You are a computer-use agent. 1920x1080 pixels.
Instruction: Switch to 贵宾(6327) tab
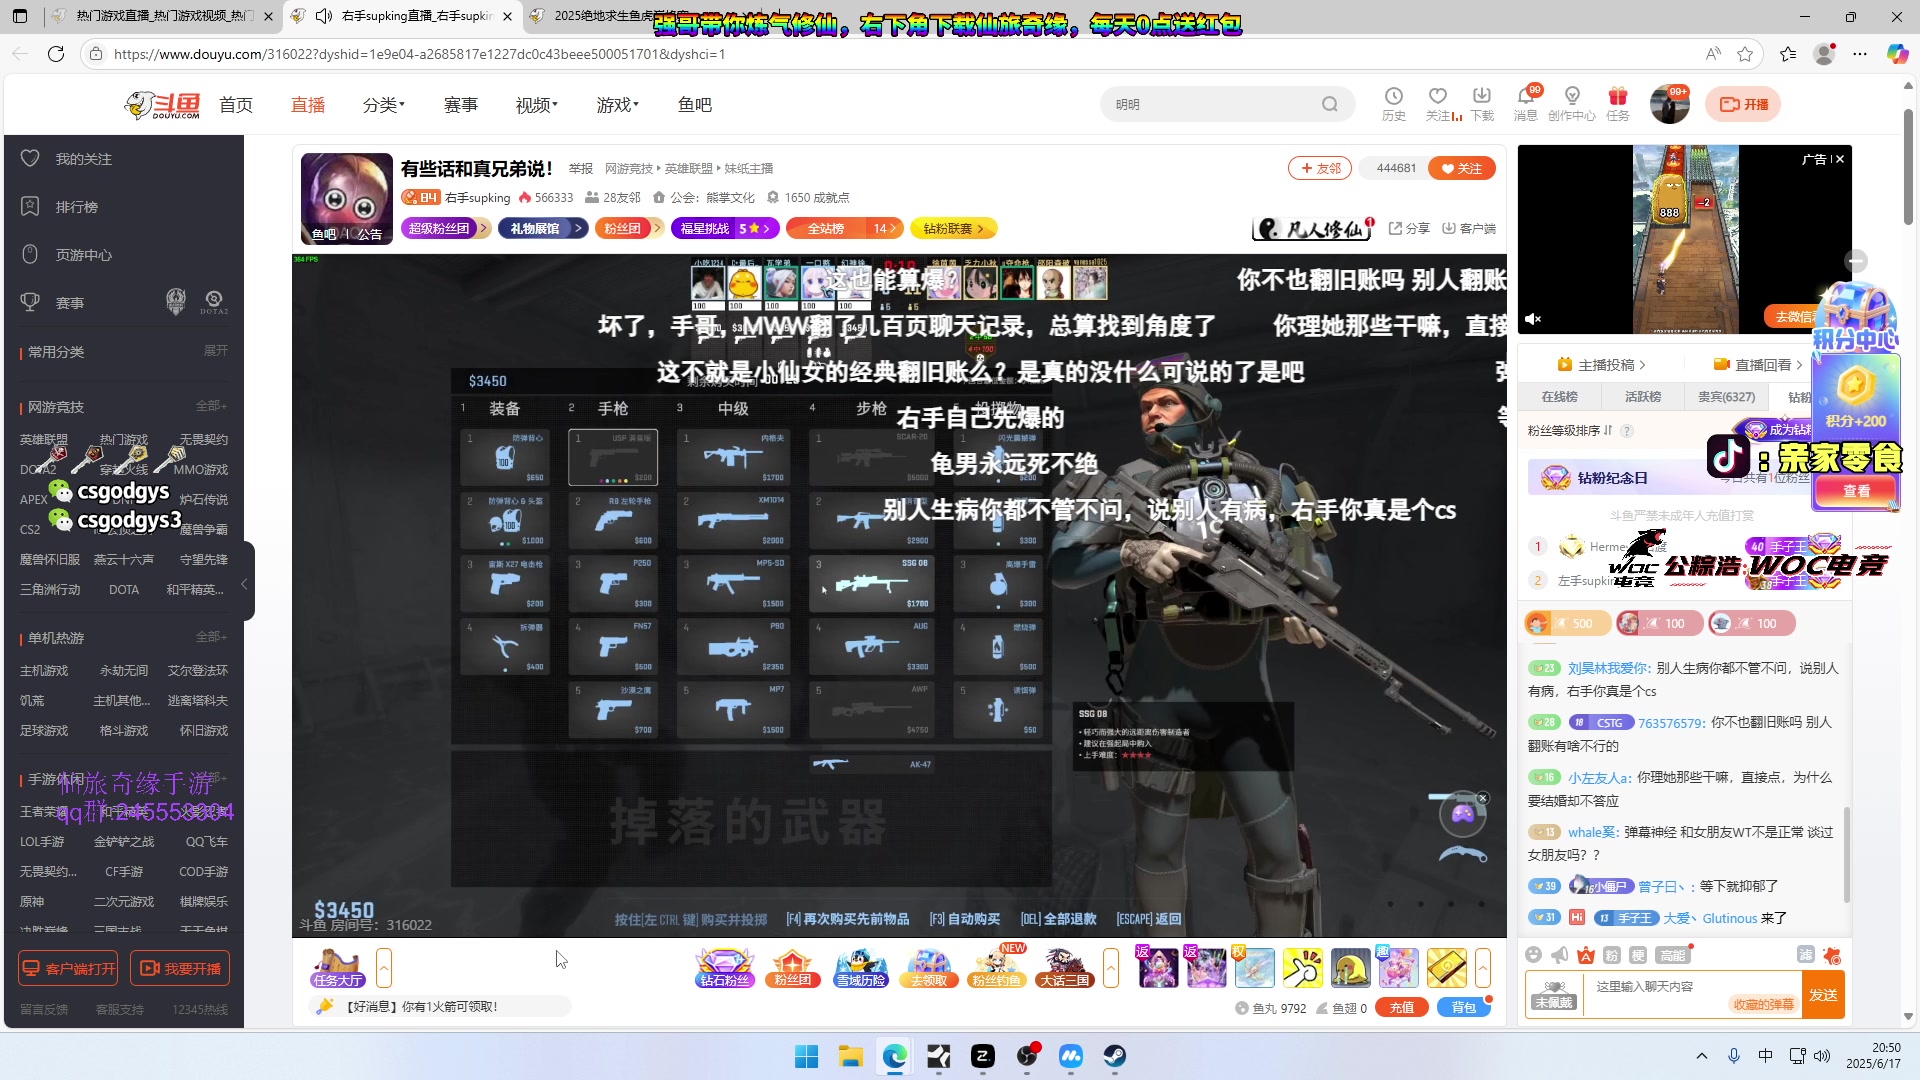click(1726, 397)
